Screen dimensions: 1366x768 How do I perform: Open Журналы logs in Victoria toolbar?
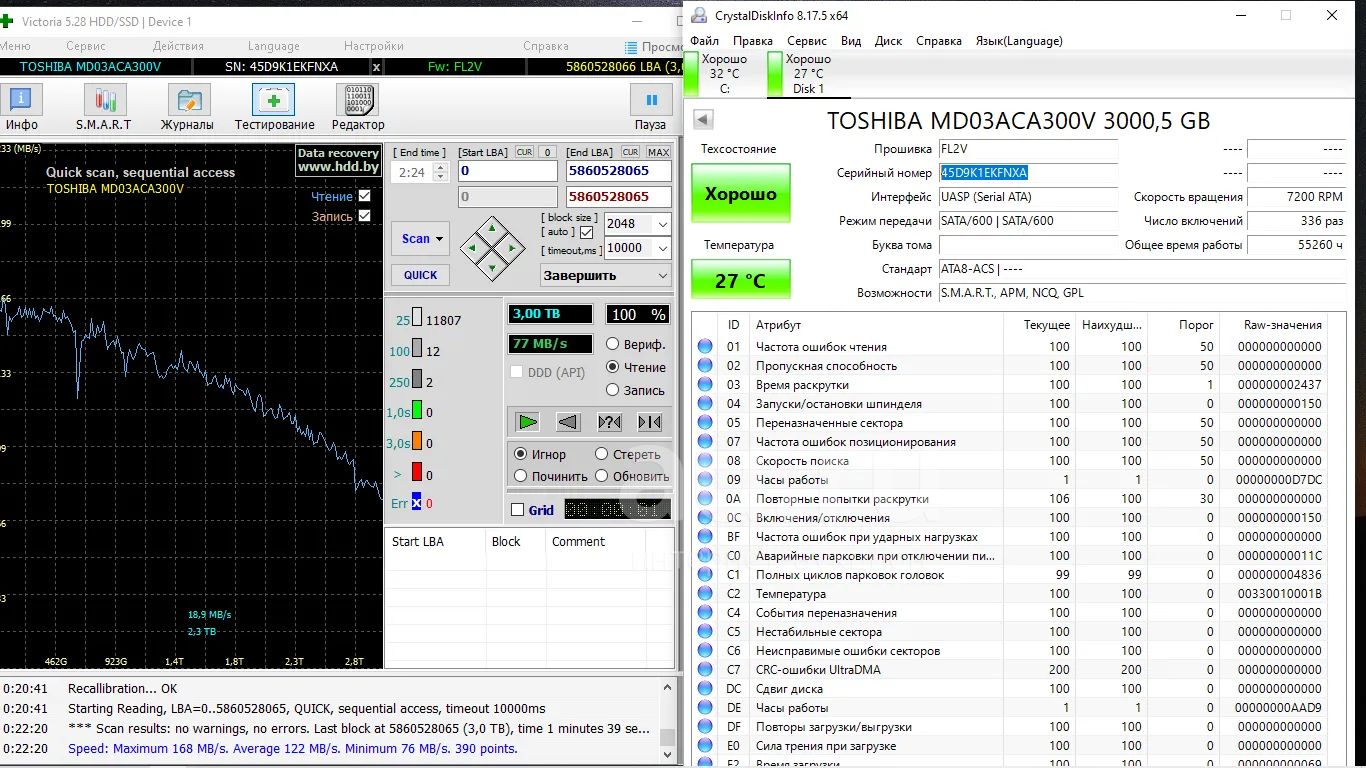188,108
